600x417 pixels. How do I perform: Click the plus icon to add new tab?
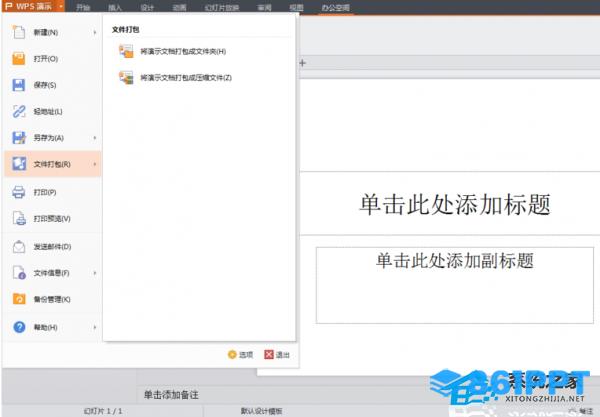pos(303,63)
